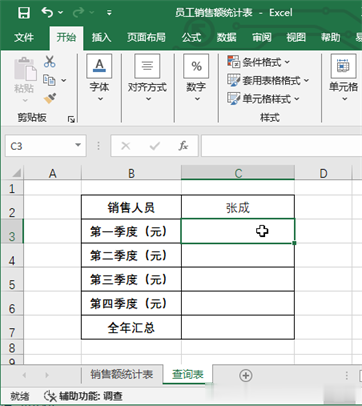This screenshot has height=406, width=362.
Task: Click the Undo arrow icon
Action: [x=47, y=13]
